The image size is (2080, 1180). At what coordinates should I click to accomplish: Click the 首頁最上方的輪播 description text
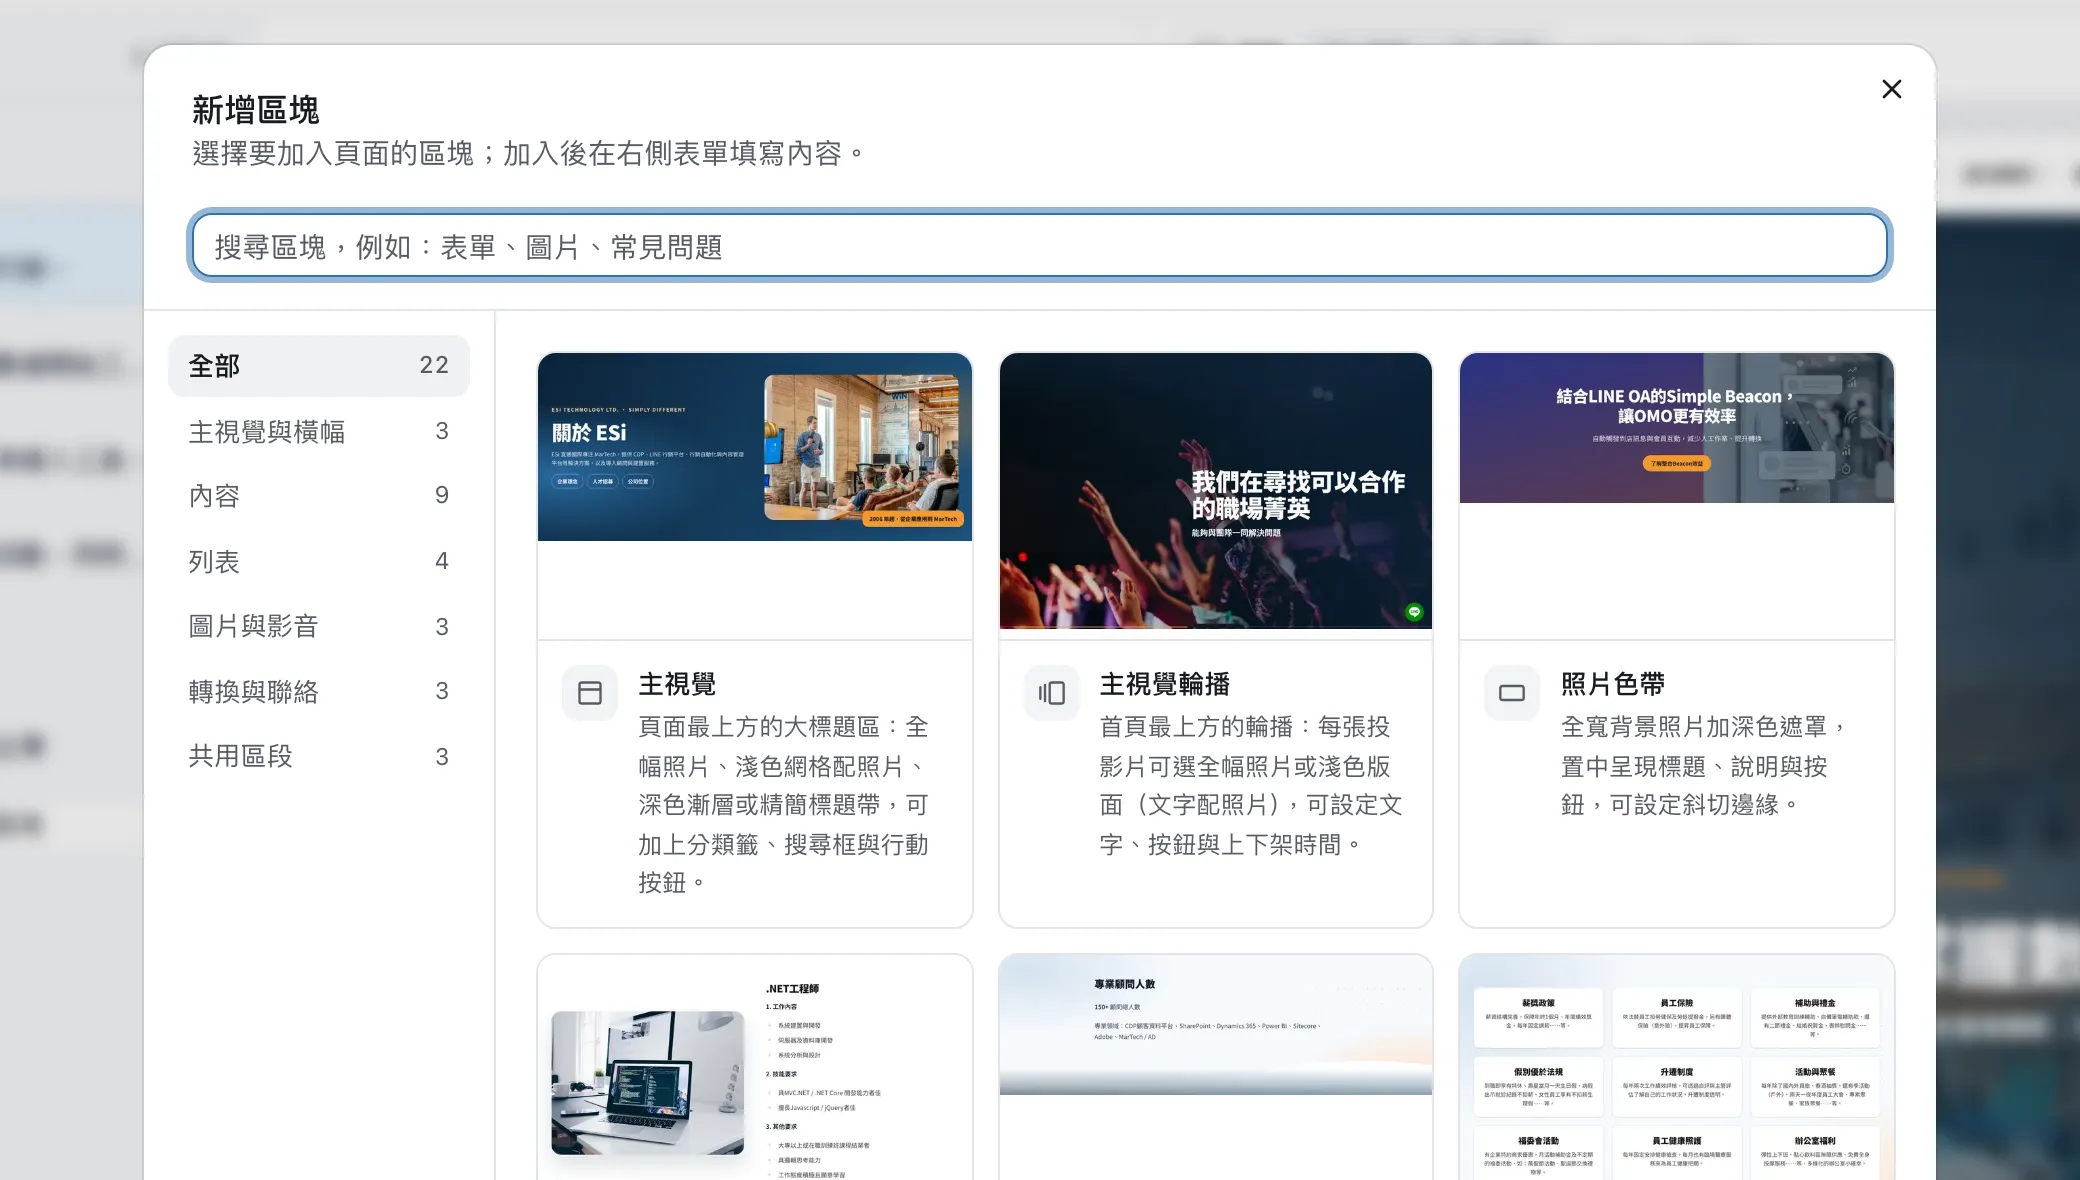pos(1251,786)
